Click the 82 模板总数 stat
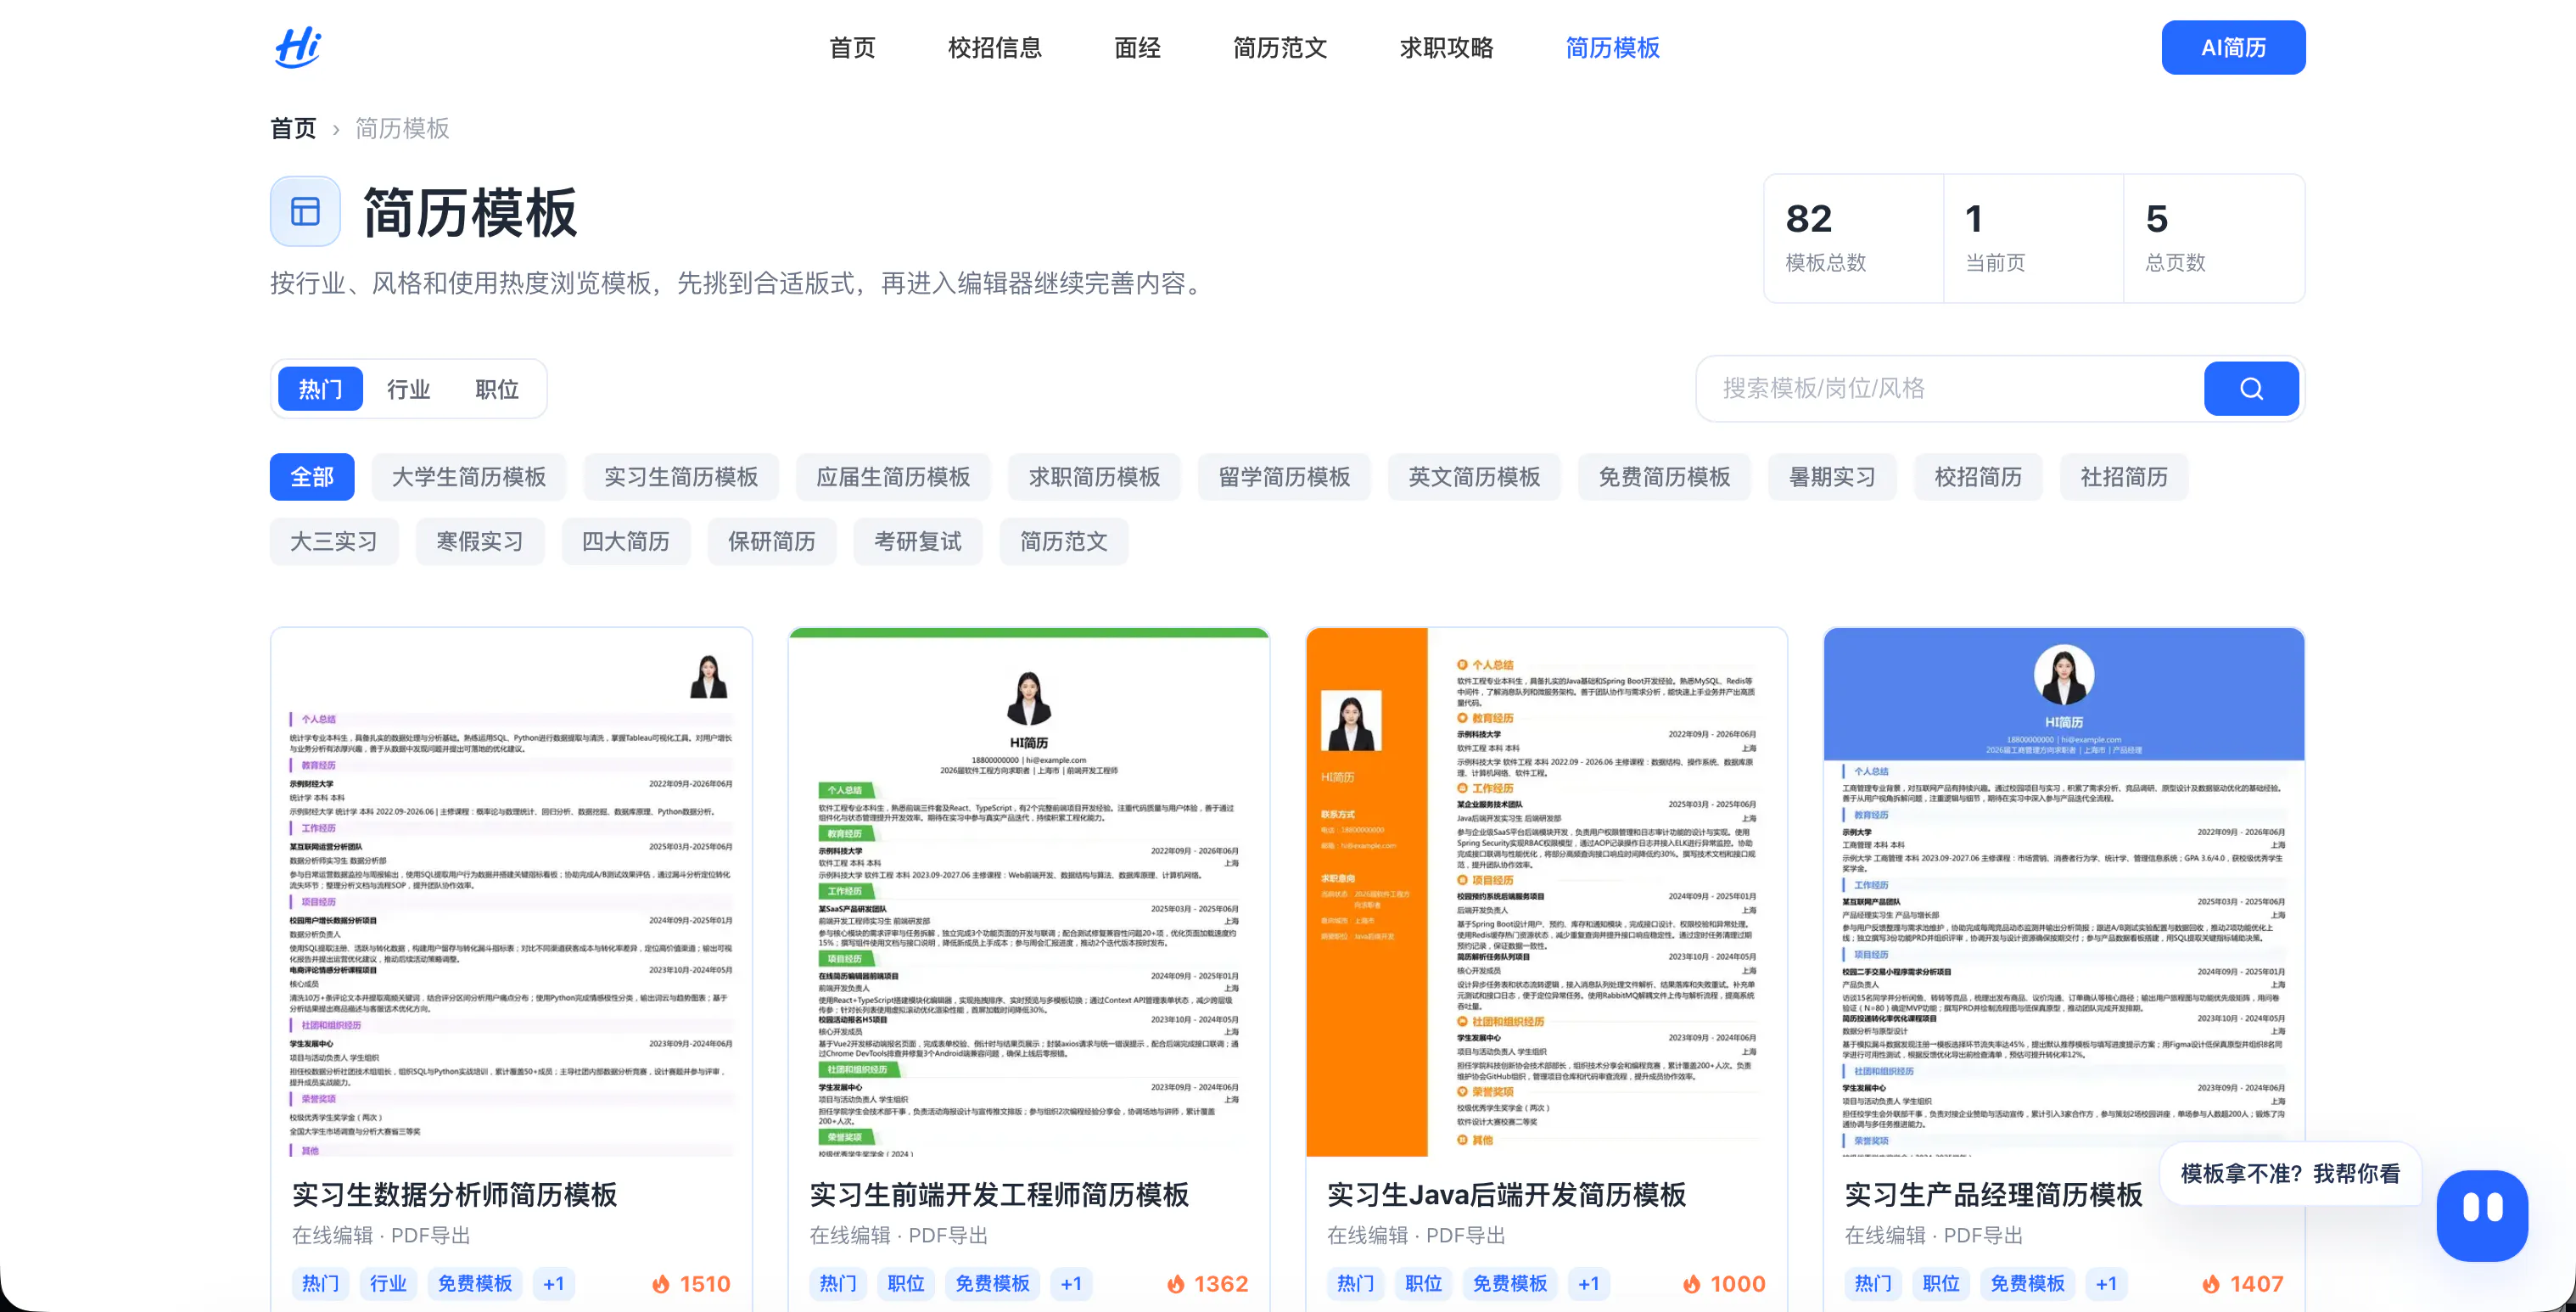2576x1312 pixels. (1853, 238)
